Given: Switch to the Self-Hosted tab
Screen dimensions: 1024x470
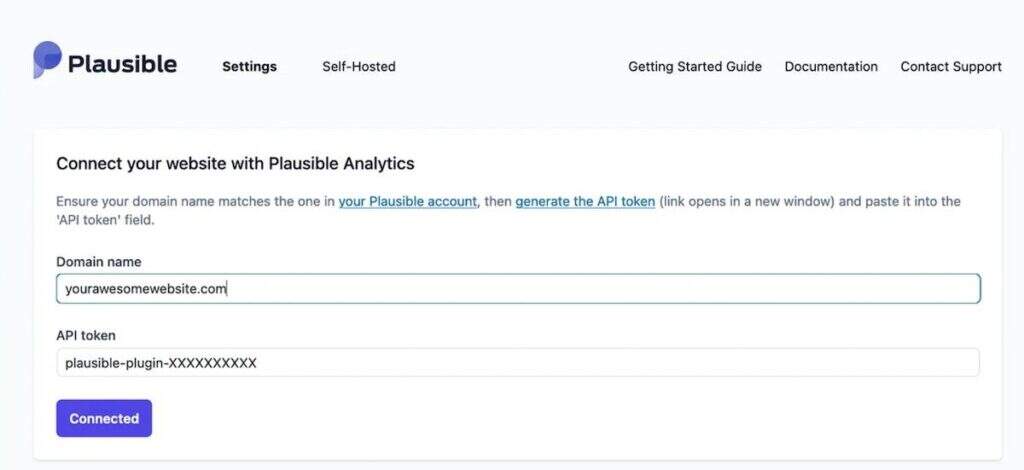Looking at the screenshot, I should [359, 67].
